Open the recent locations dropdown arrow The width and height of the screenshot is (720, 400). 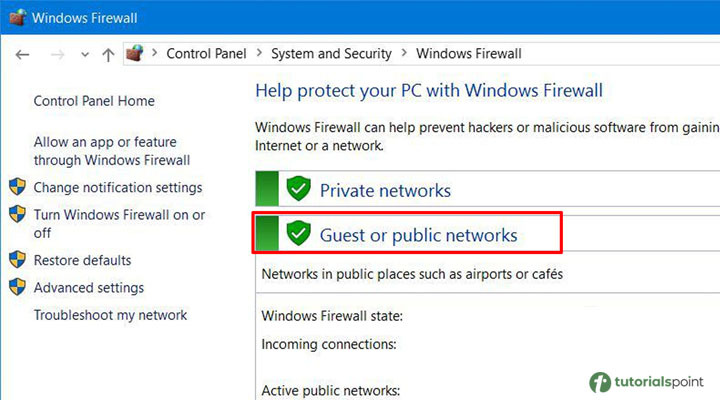coord(86,55)
